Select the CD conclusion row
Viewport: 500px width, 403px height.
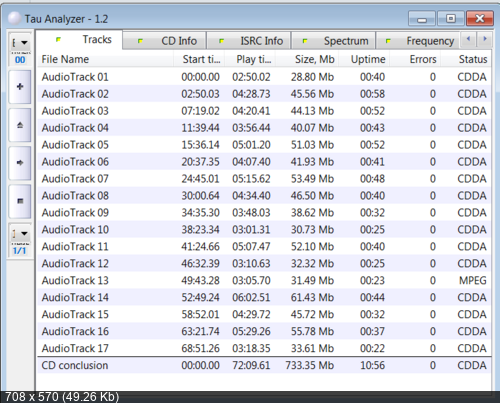[264, 365]
